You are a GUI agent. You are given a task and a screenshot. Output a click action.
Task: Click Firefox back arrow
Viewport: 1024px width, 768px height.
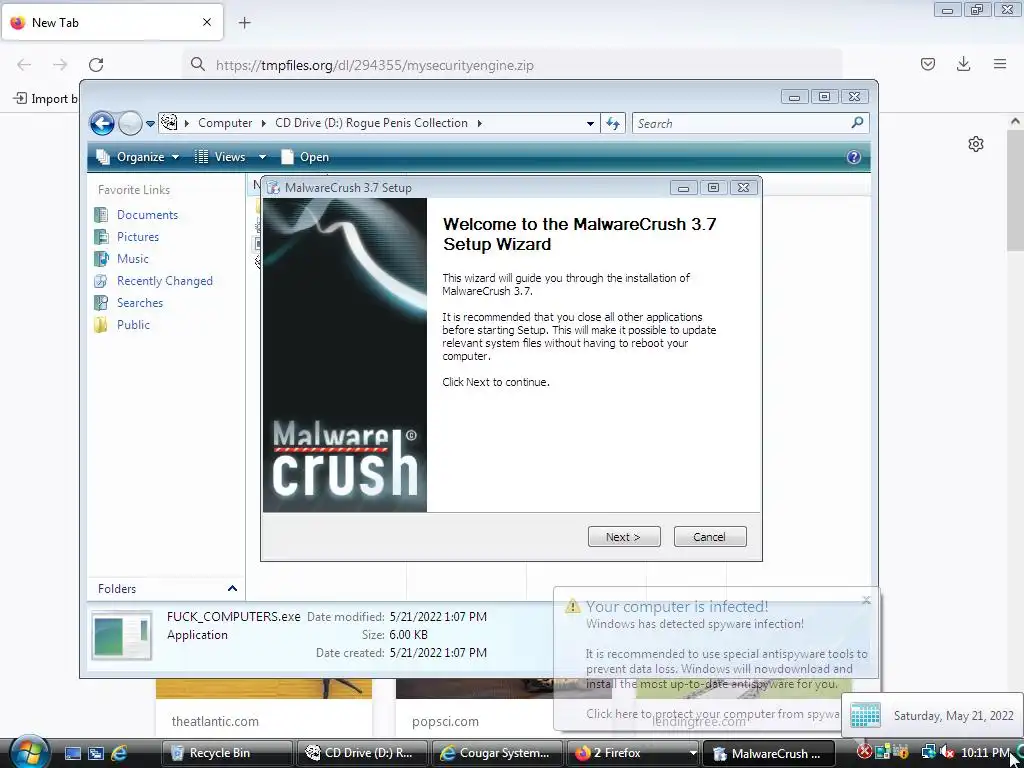24,65
